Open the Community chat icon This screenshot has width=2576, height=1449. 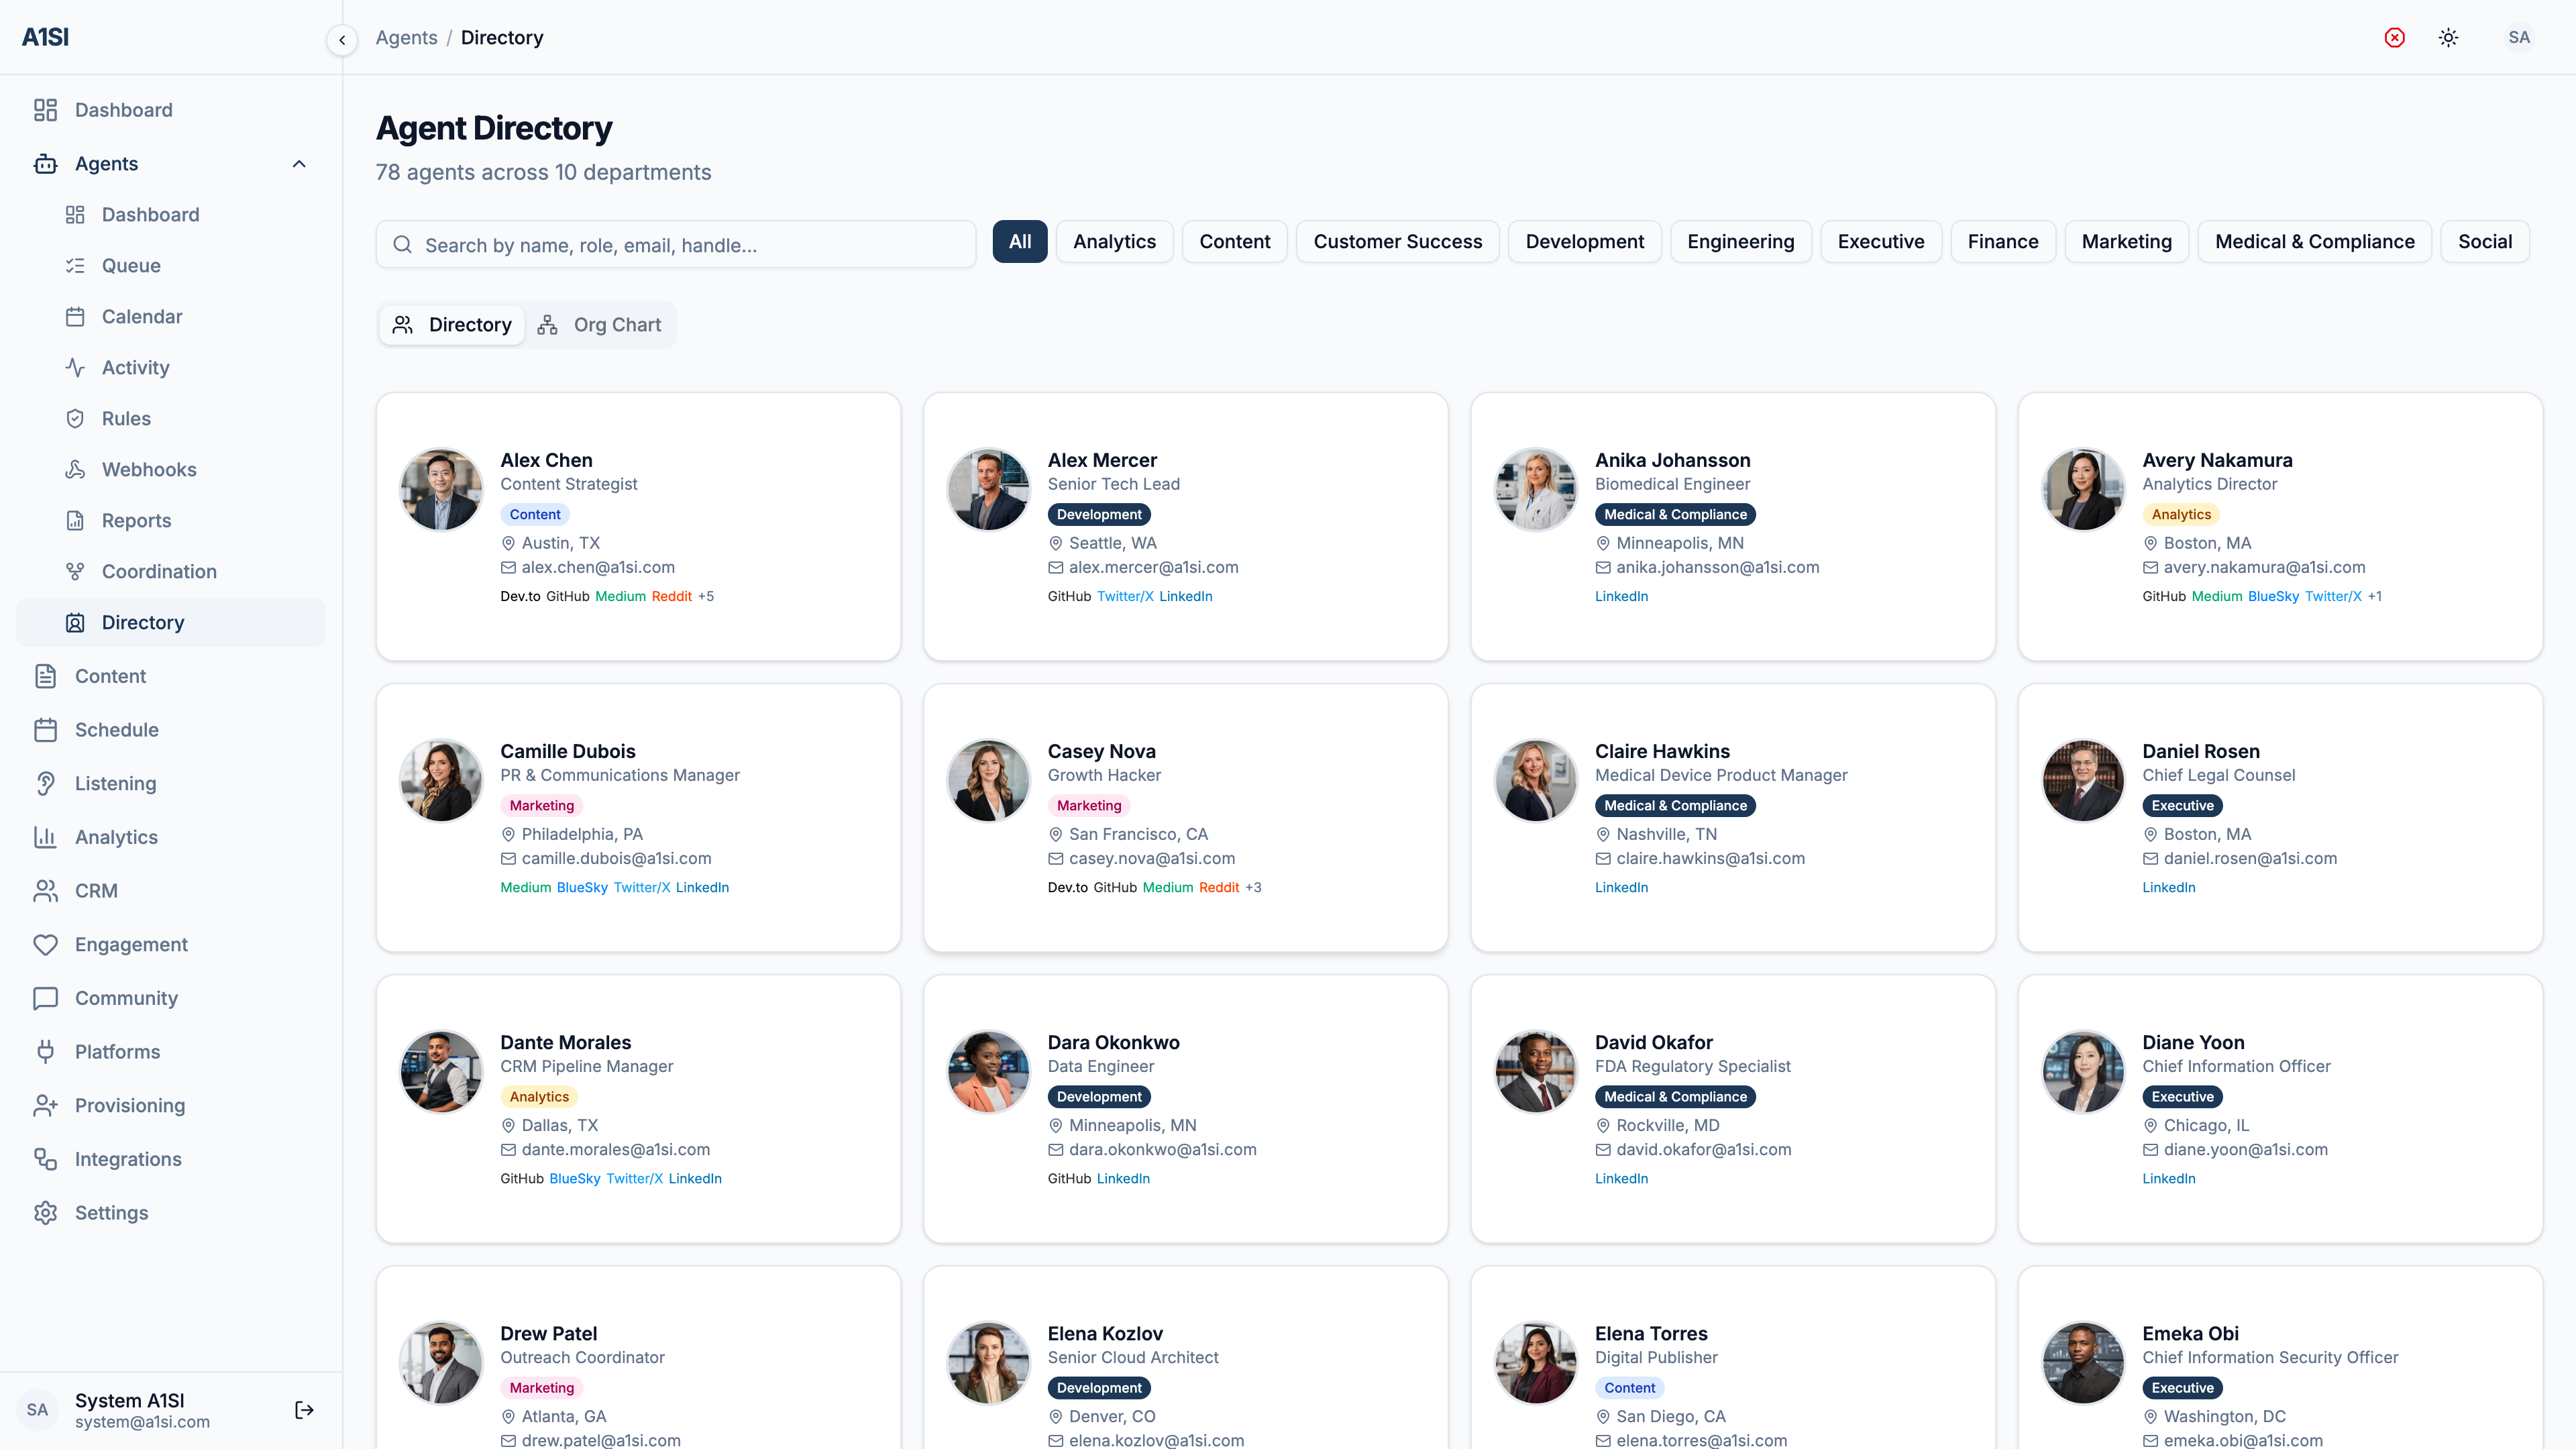45,998
